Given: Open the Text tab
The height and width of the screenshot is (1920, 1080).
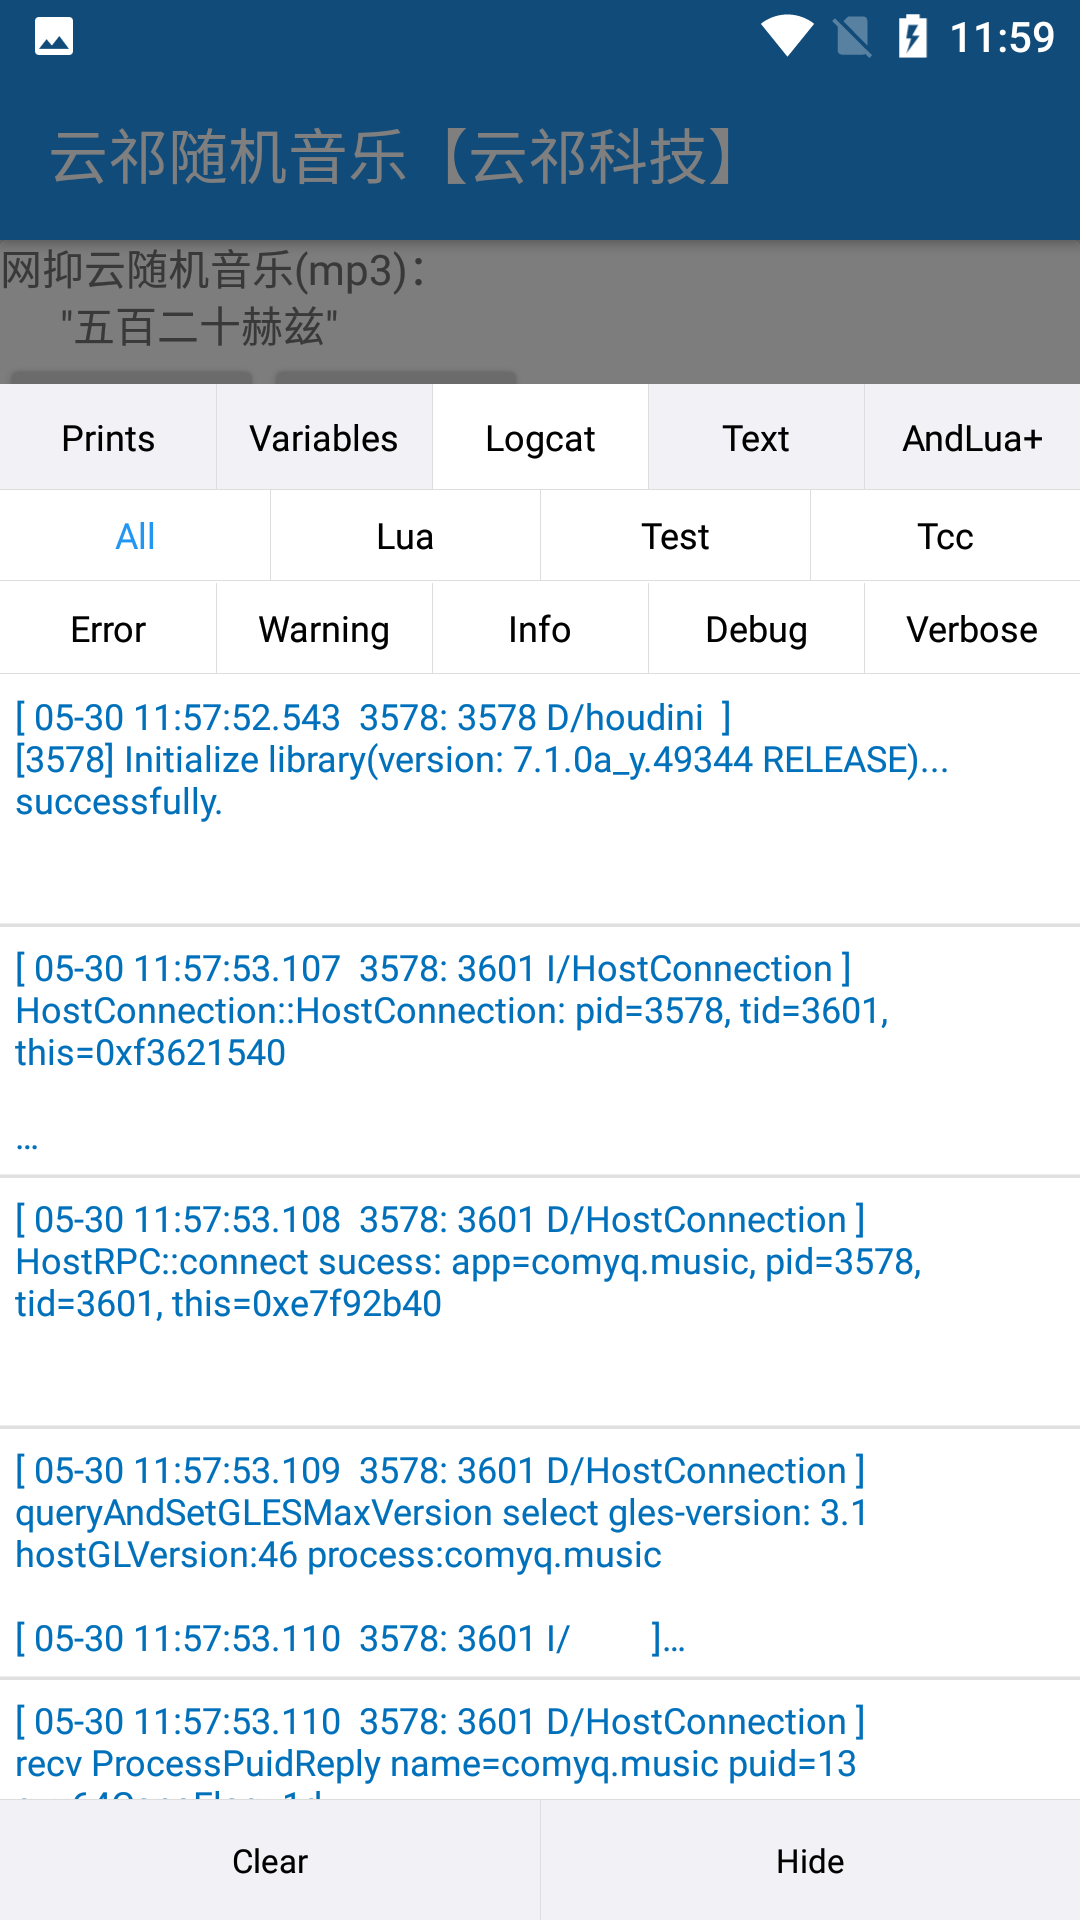Looking at the screenshot, I should point(756,438).
